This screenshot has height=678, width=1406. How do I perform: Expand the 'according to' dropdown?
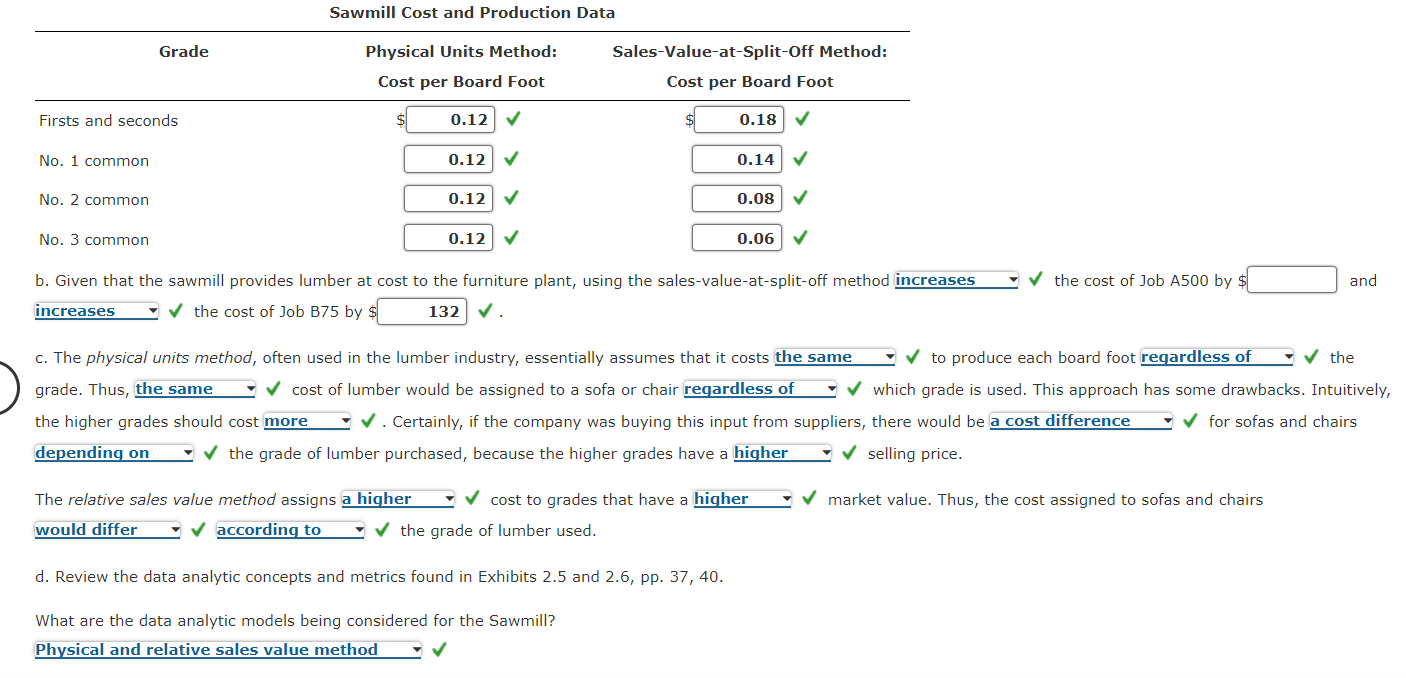290,530
